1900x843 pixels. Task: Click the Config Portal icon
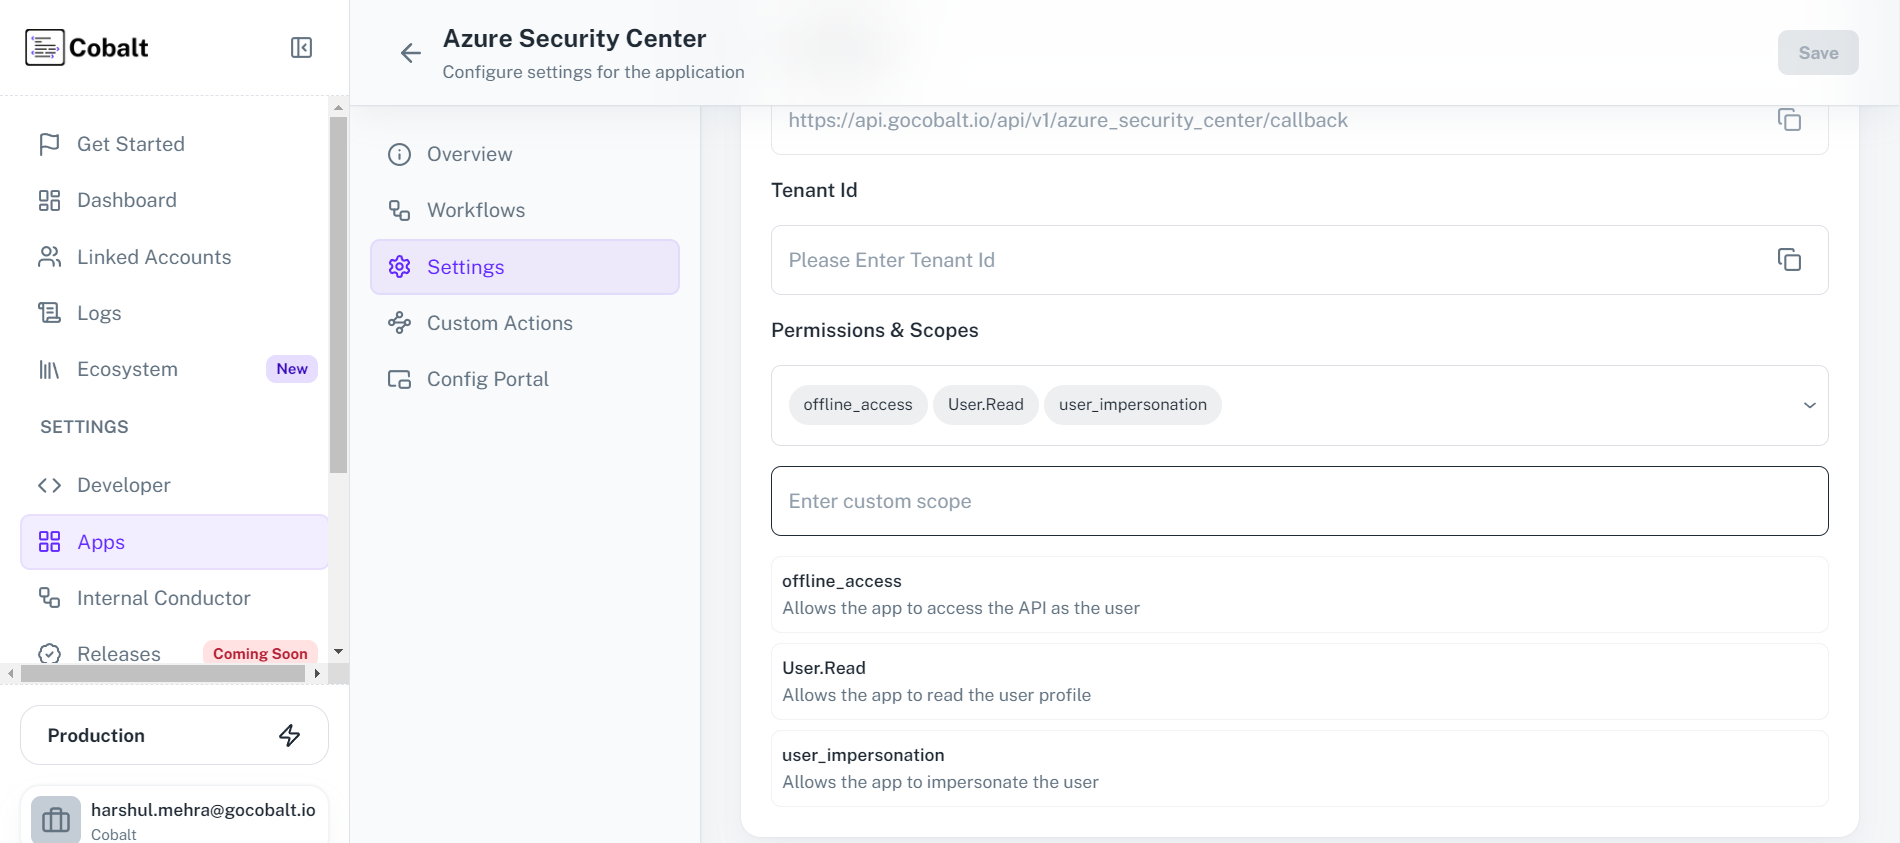point(399,379)
